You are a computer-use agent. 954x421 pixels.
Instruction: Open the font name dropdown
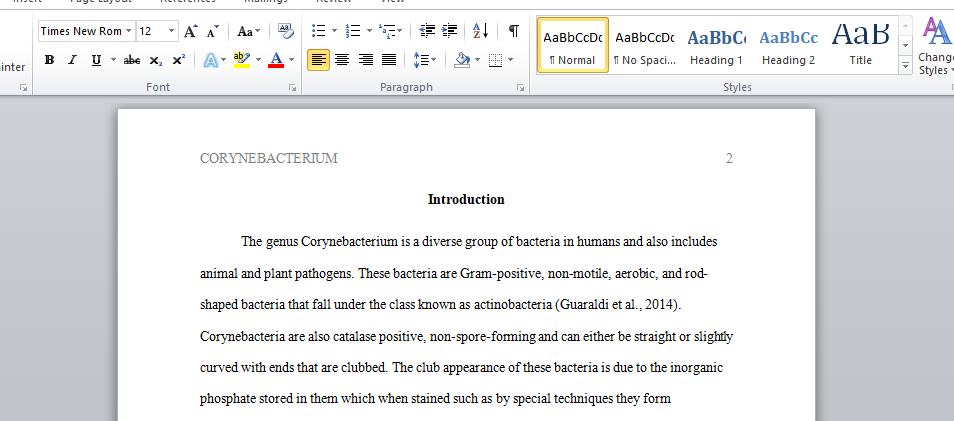tap(128, 31)
